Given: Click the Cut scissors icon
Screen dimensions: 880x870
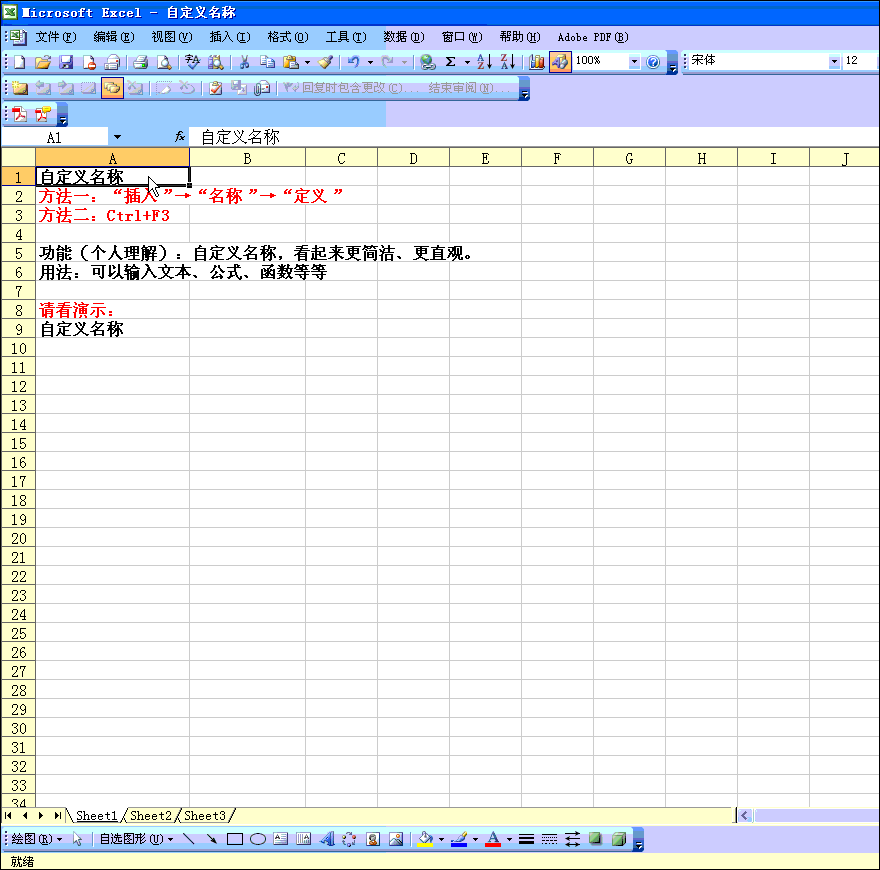Looking at the screenshot, I should point(243,62).
